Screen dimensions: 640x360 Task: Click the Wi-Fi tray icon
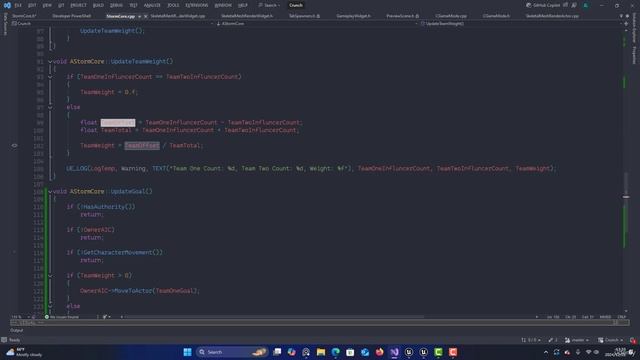[x=588, y=352]
